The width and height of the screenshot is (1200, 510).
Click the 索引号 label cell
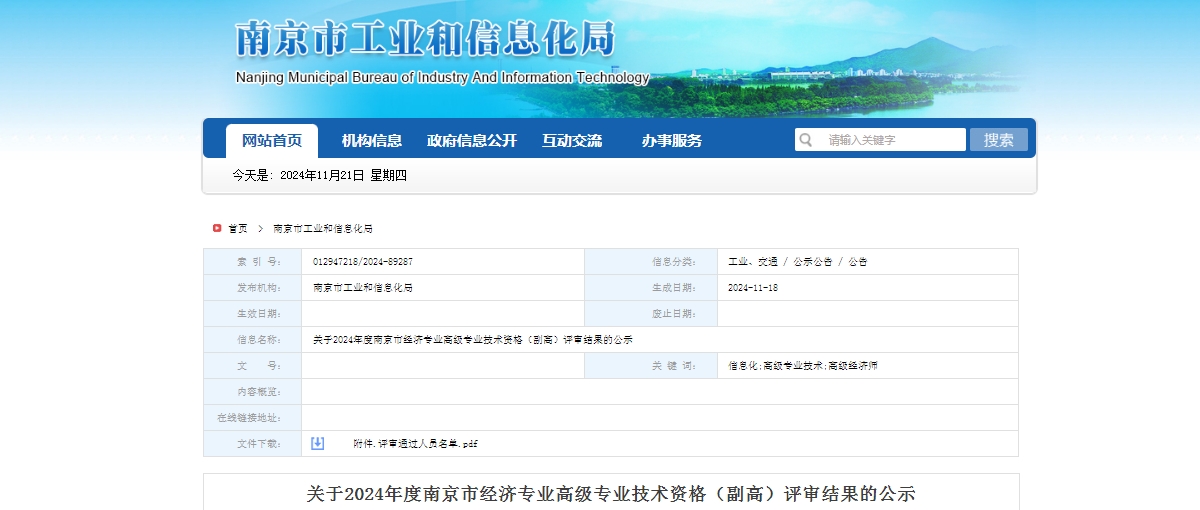(x=252, y=262)
